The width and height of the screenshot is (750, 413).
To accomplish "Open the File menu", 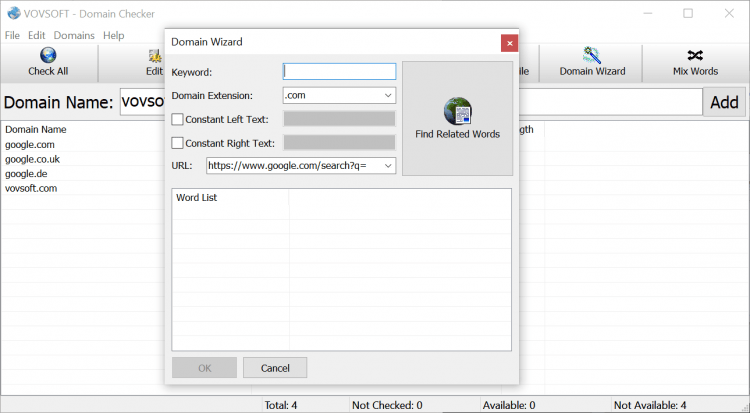I will pyautogui.click(x=12, y=35).
